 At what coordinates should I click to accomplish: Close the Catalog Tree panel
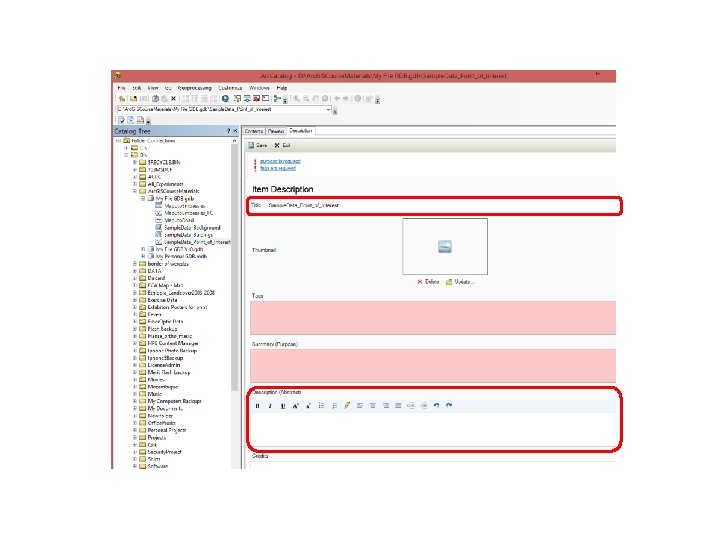coord(236,131)
